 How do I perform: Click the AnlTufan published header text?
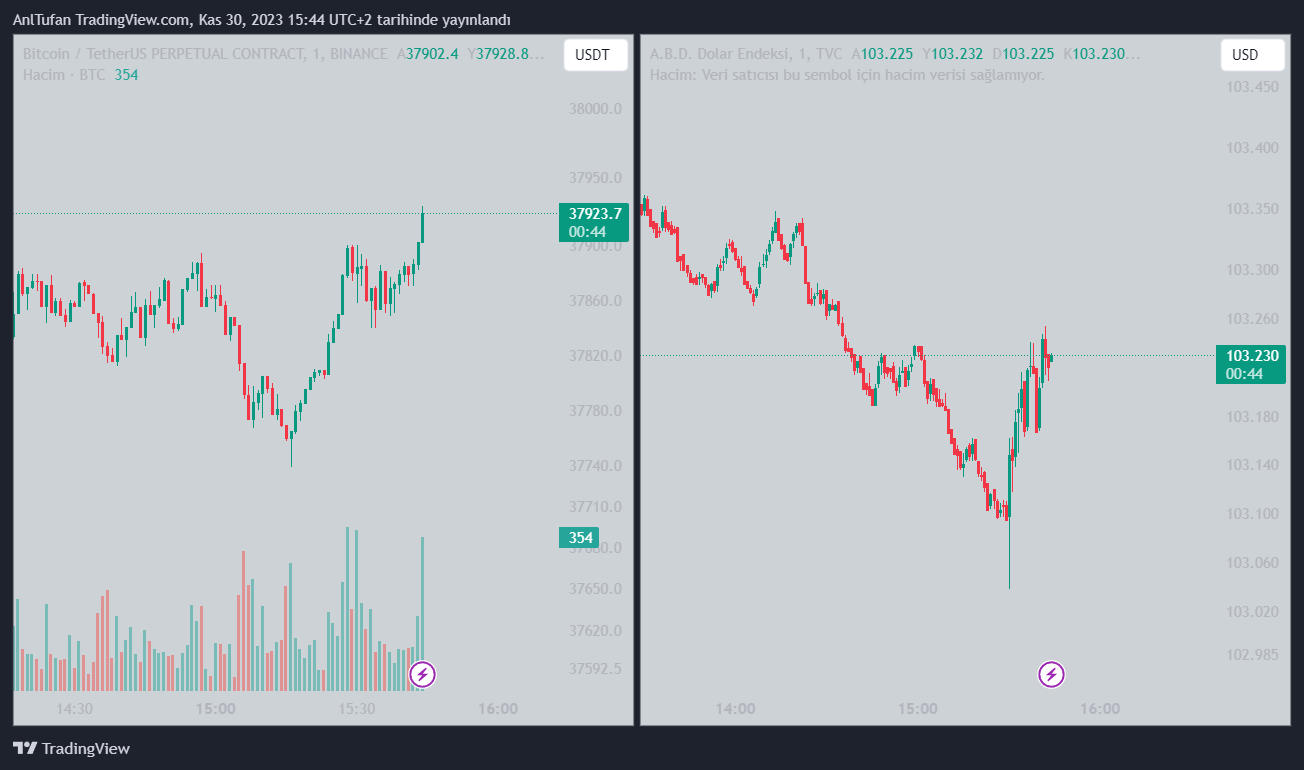262,20
